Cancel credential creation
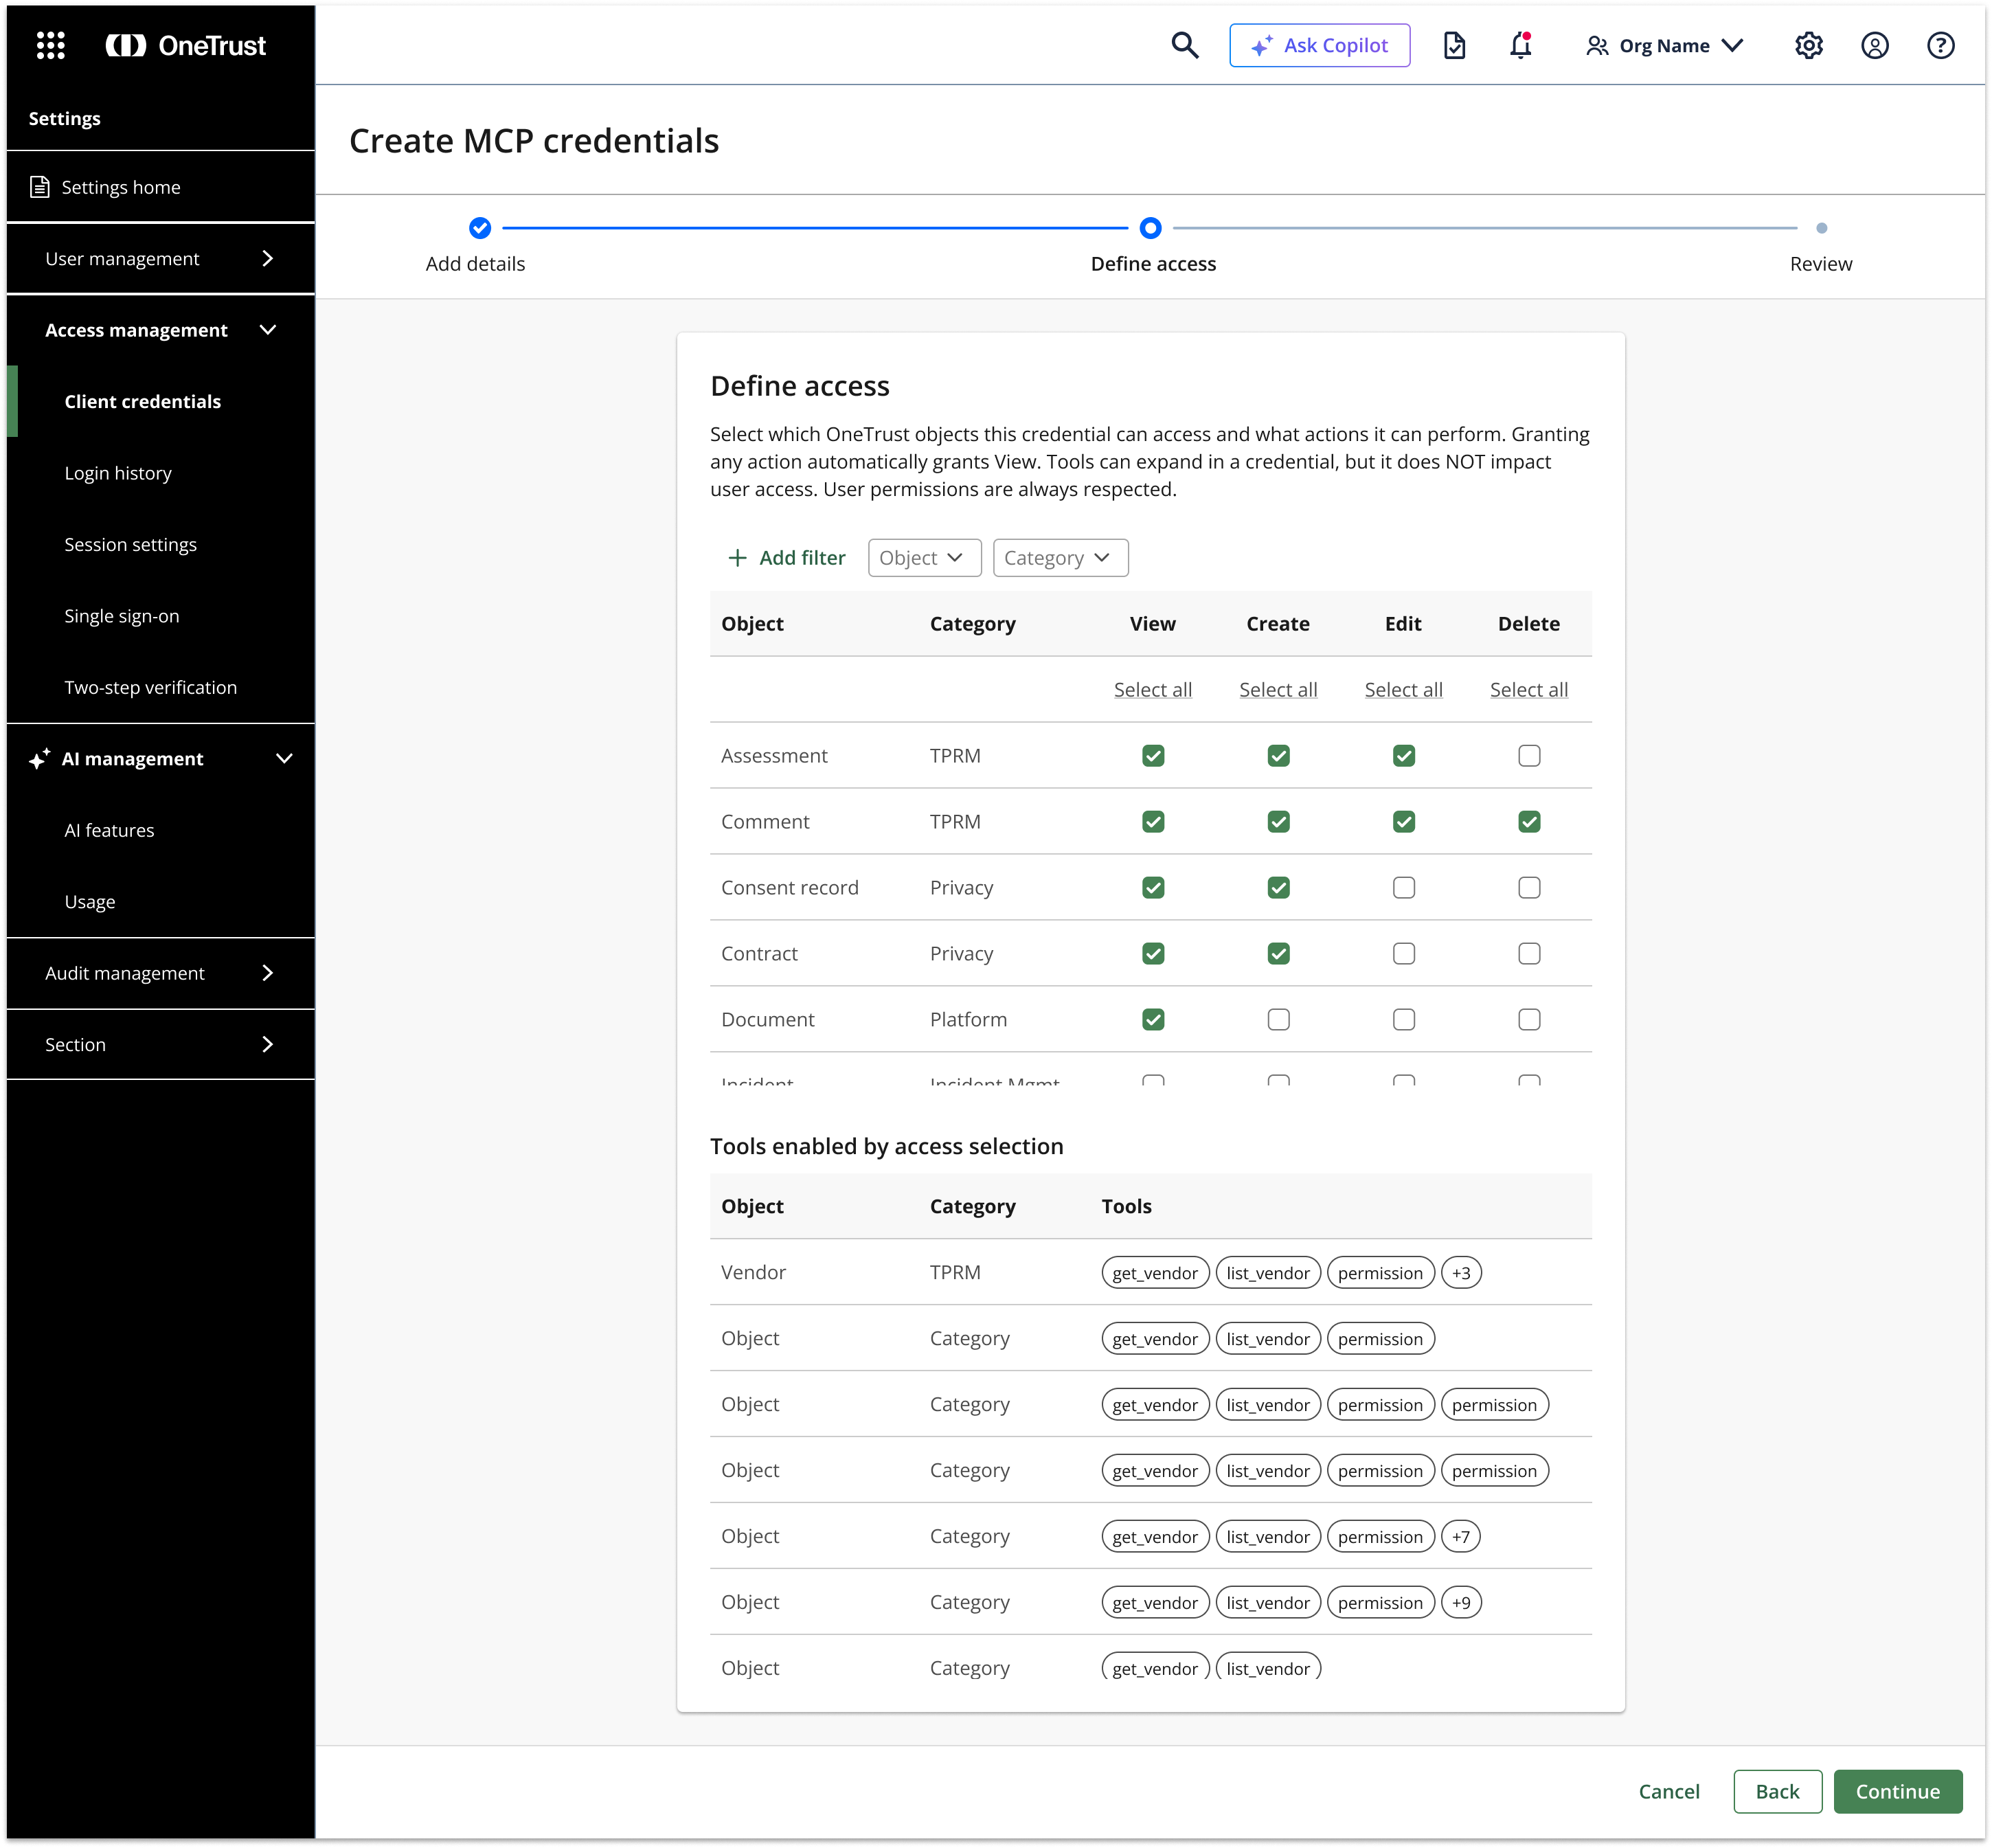 click(1668, 1791)
